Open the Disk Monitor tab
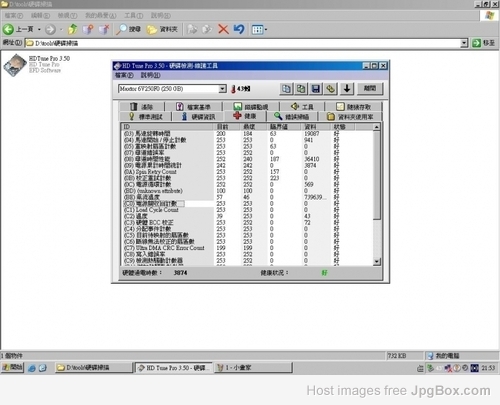Viewport: 500px width, 405px height. tap(251, 107)
